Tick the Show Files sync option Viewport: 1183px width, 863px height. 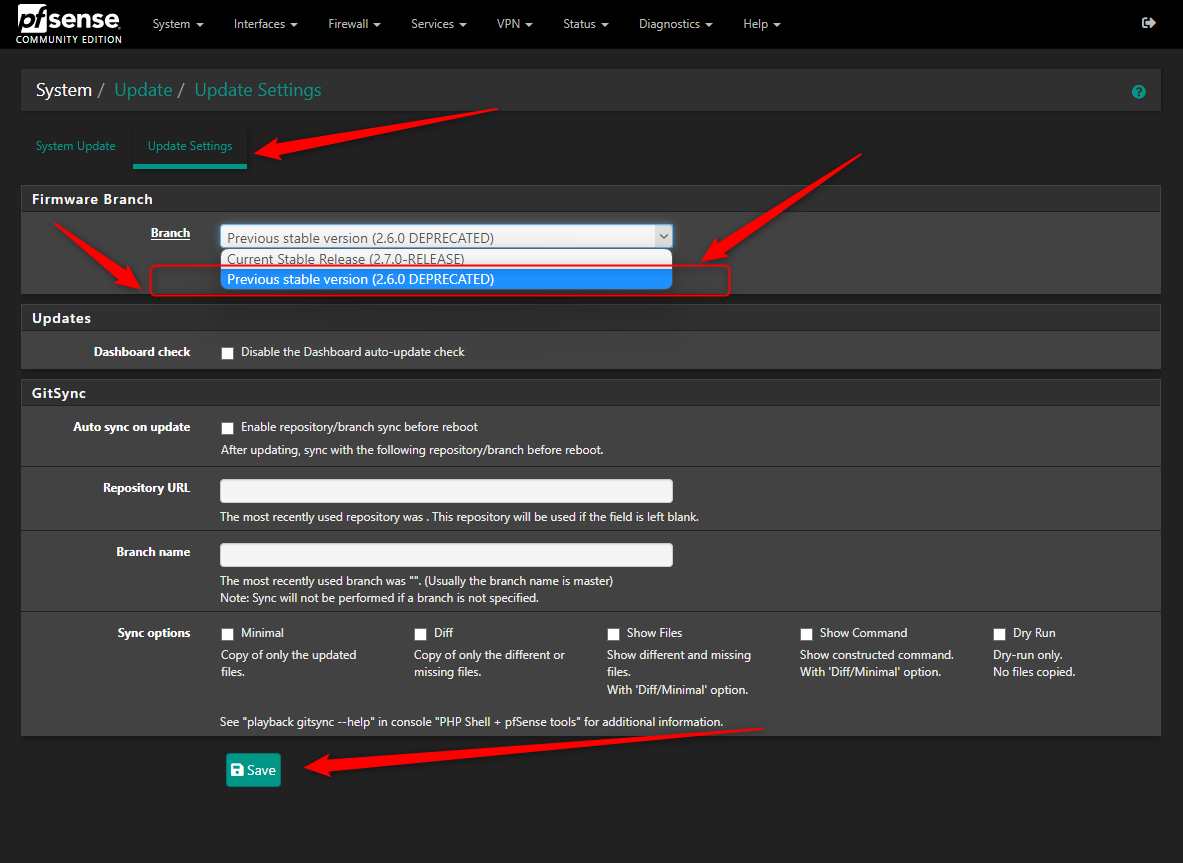[x=613, y=634]
